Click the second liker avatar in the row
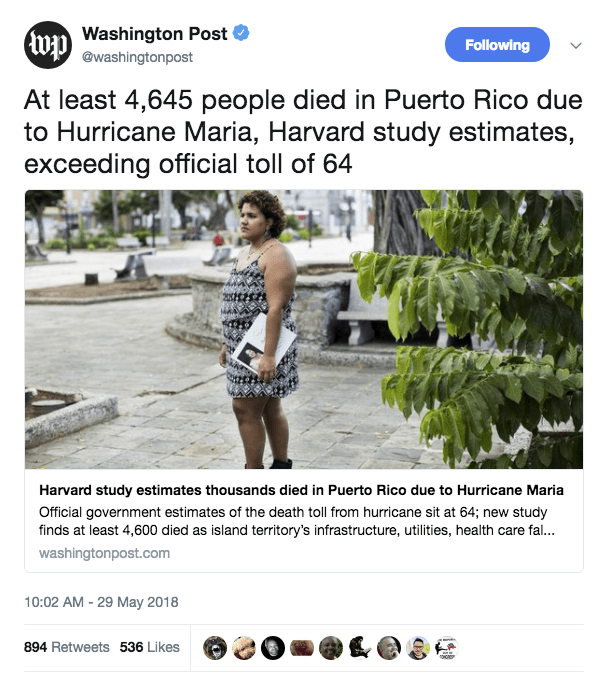604x679 pixels. coord(243,648)
